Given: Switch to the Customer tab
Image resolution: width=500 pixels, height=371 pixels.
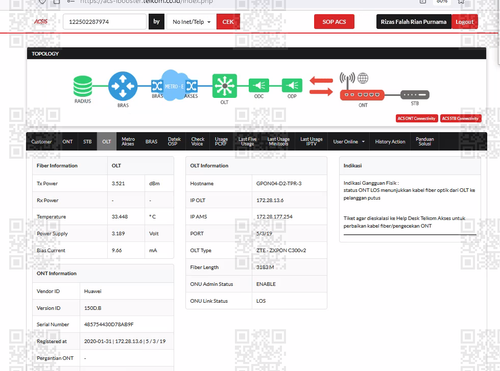Looking at the screenshot, I should pos(41,142).
